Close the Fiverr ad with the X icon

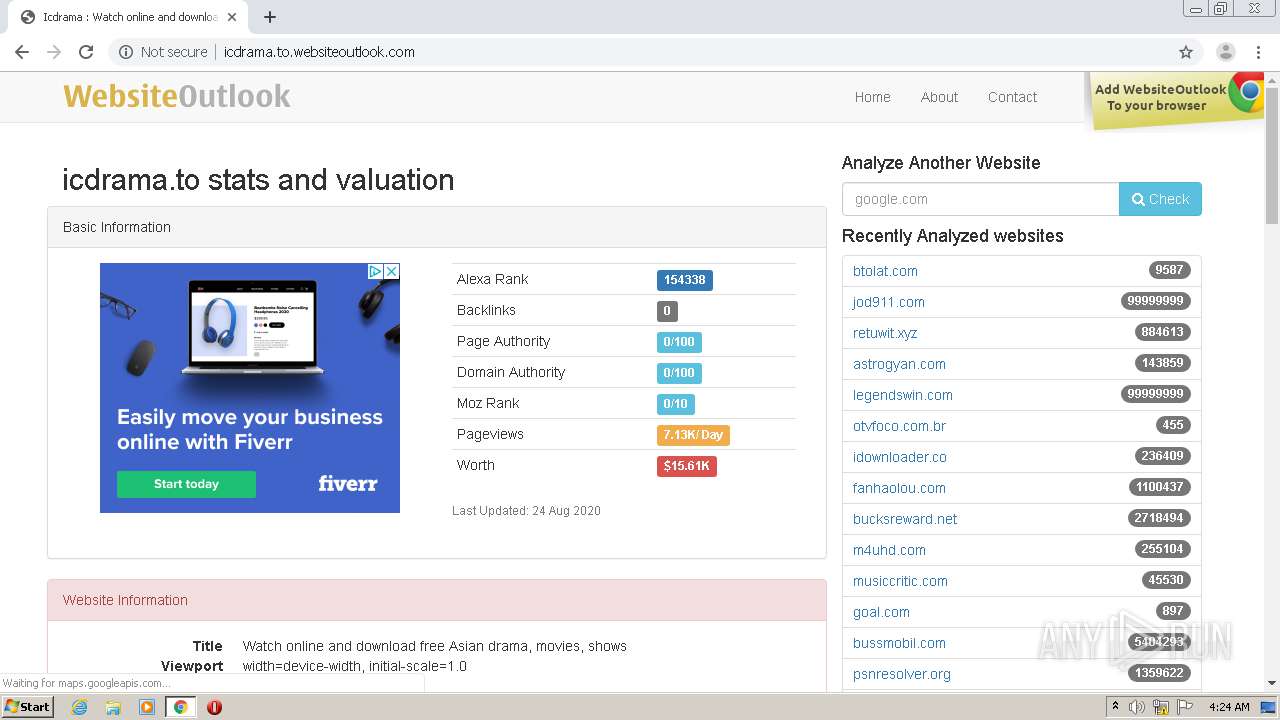coord(392,271)
